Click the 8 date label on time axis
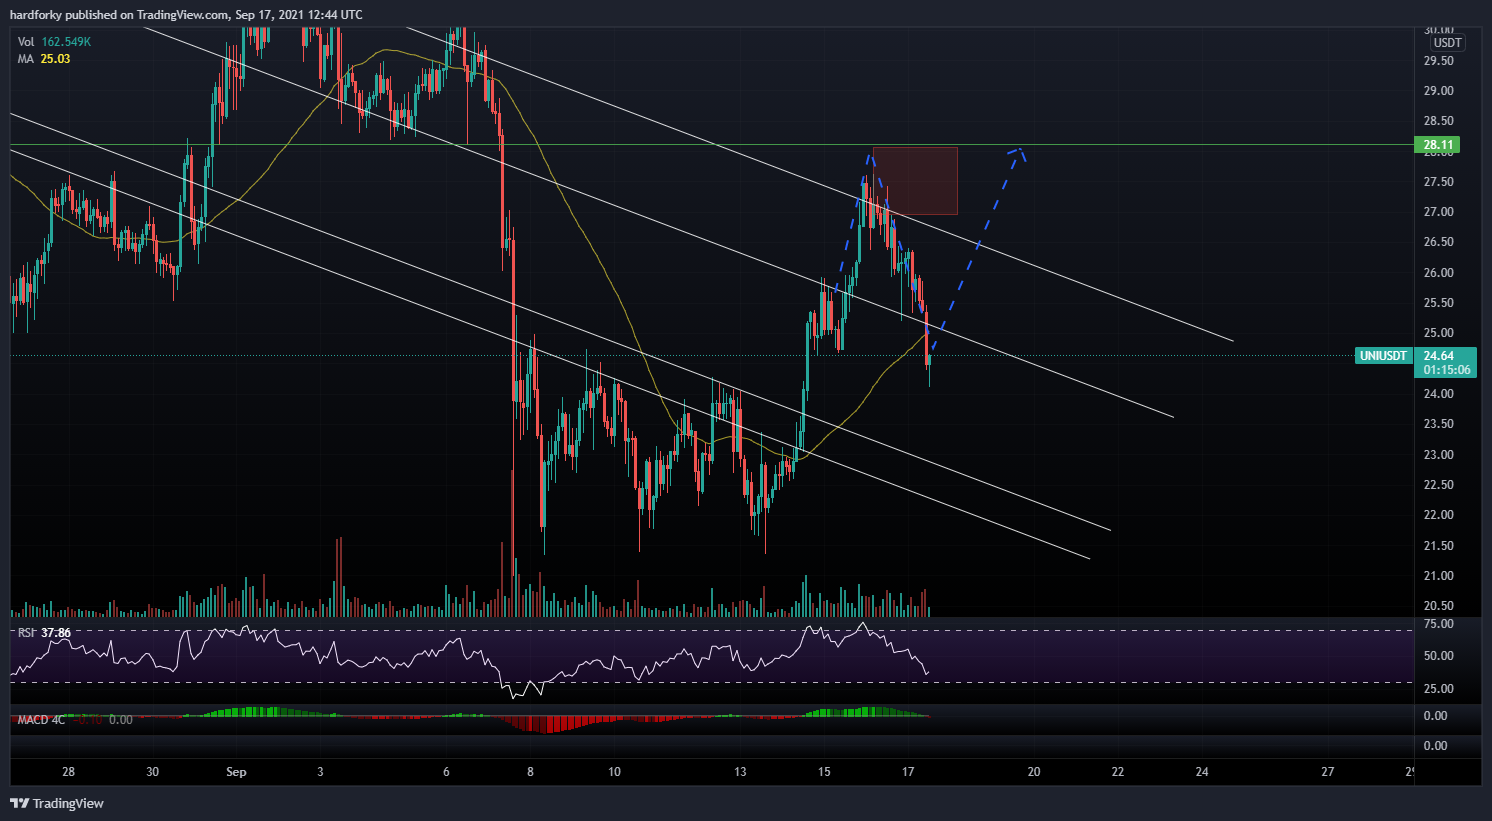The height and width of the screenshot is (821, 1492). tap(530, 772)
